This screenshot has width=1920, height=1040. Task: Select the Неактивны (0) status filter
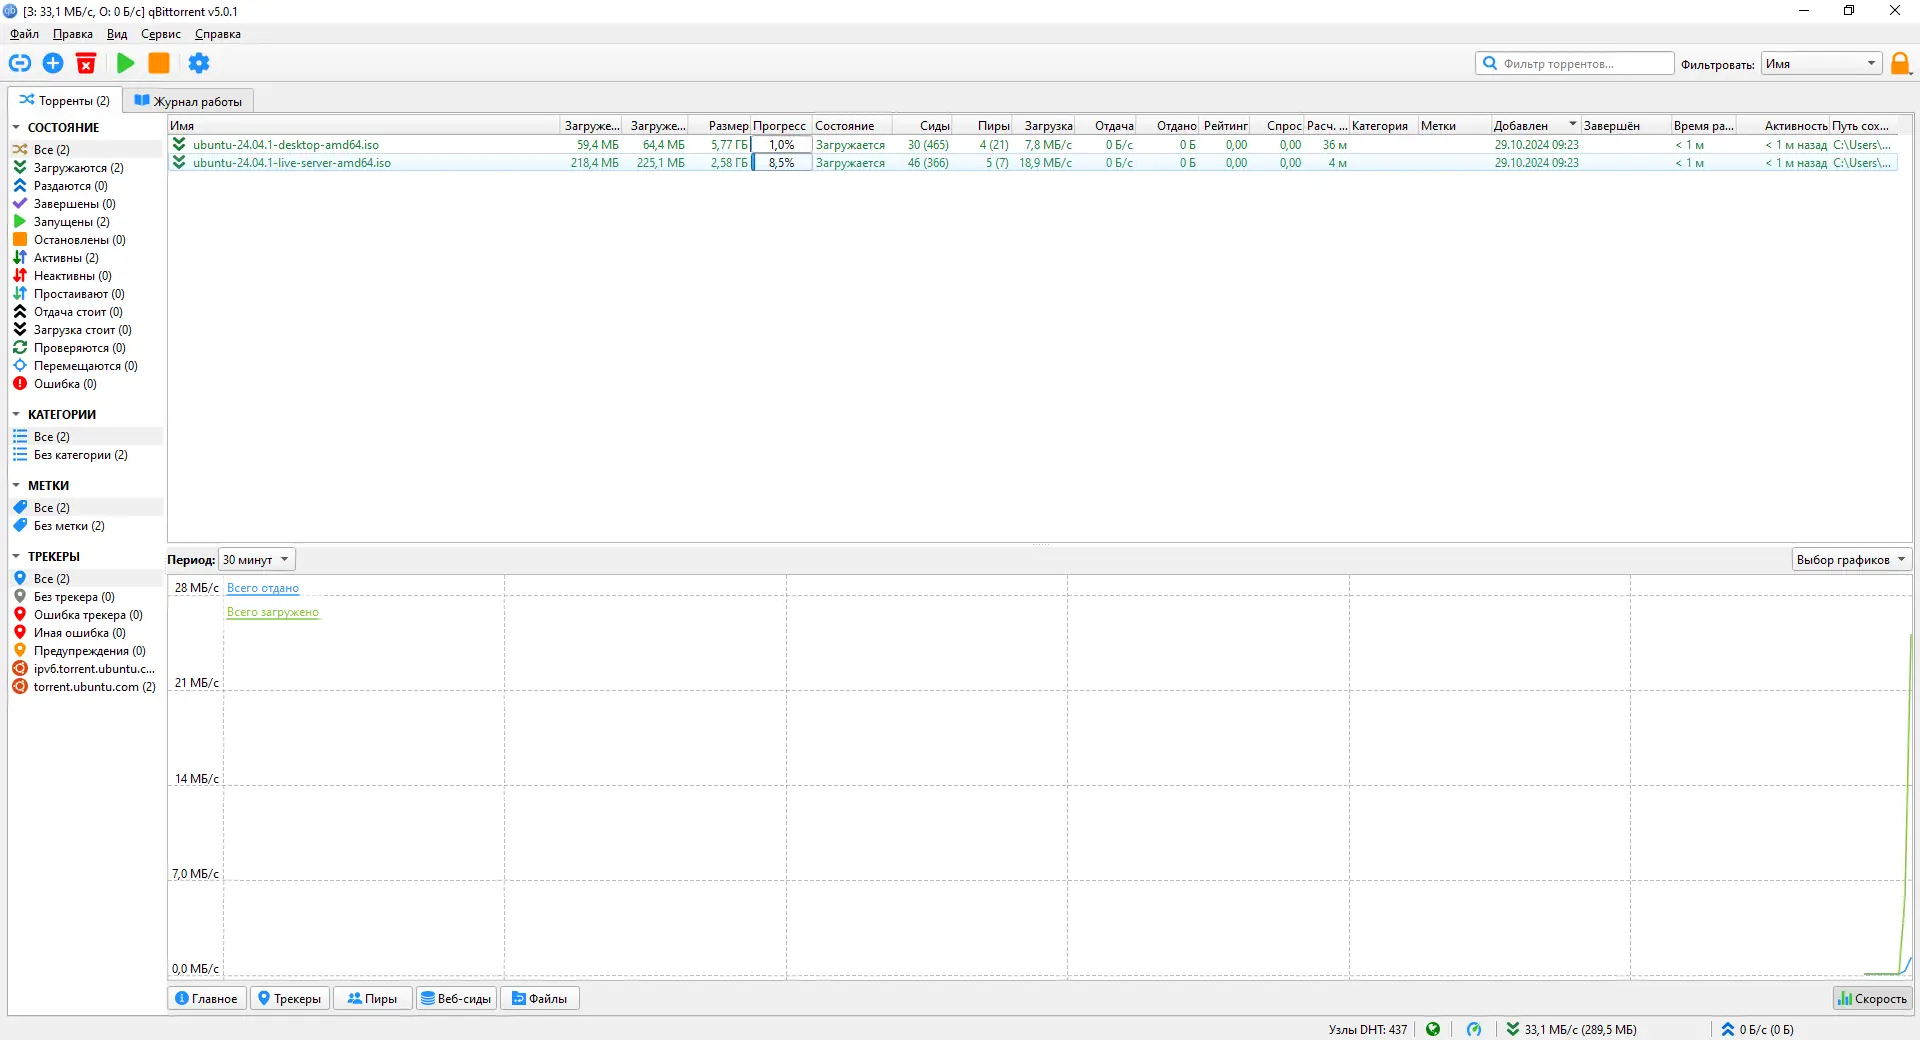[x=85, y=276]
